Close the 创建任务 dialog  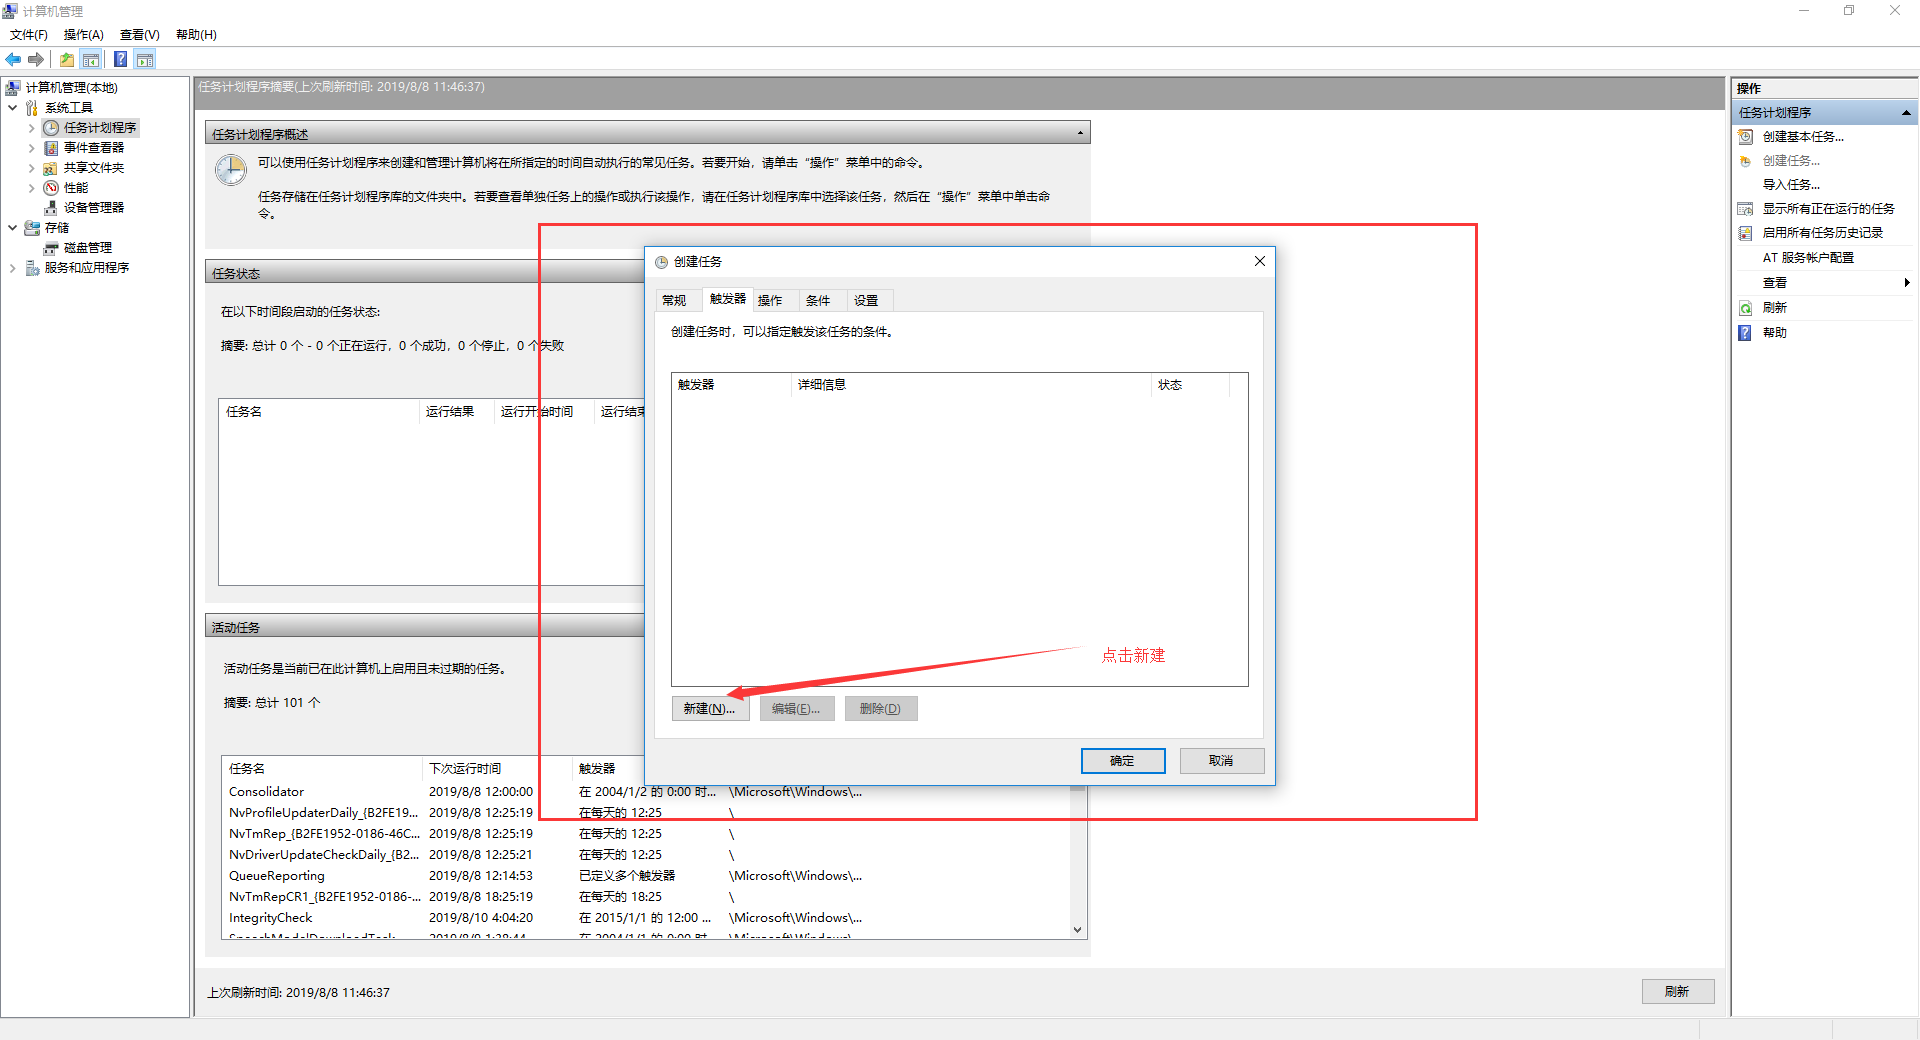[x=1260, y=262]
